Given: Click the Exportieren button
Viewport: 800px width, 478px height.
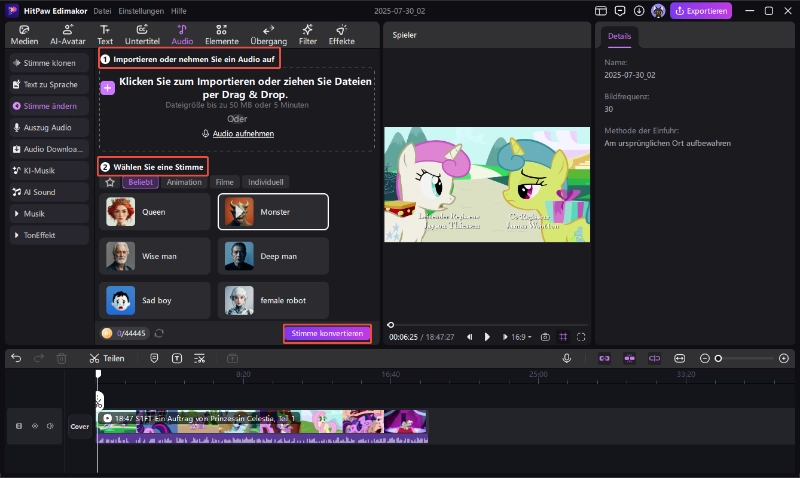Looking at the screenshot, I should point(701,11).
